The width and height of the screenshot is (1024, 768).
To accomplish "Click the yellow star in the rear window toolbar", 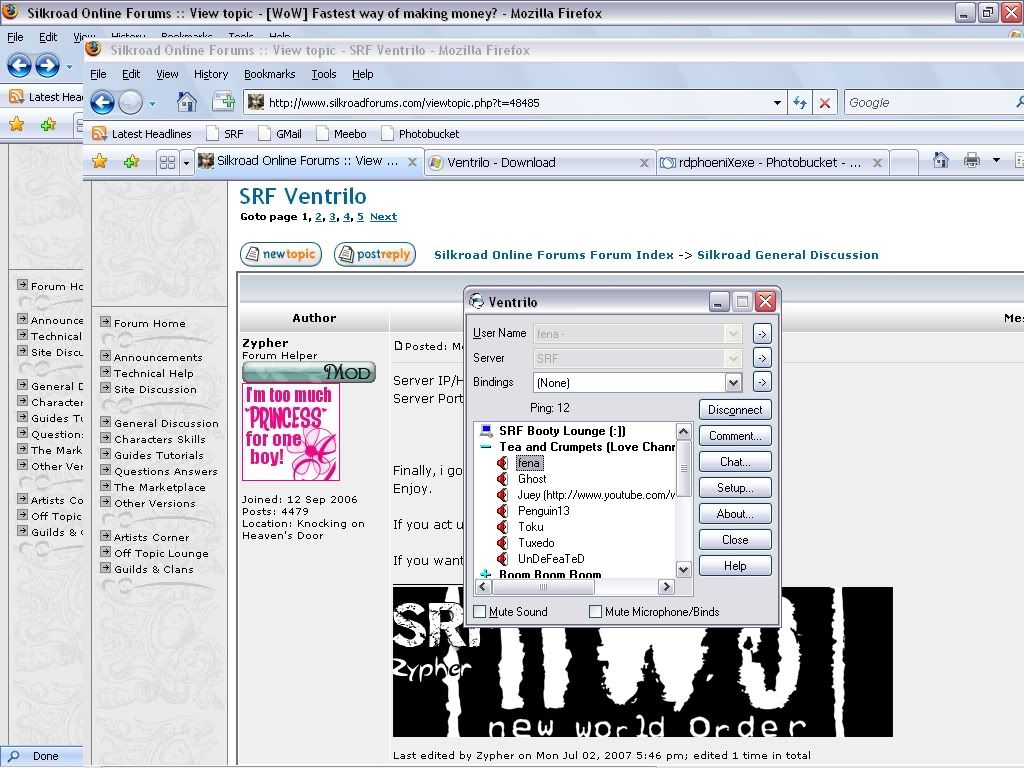I will pyautogui.click(x=16, y=124).
